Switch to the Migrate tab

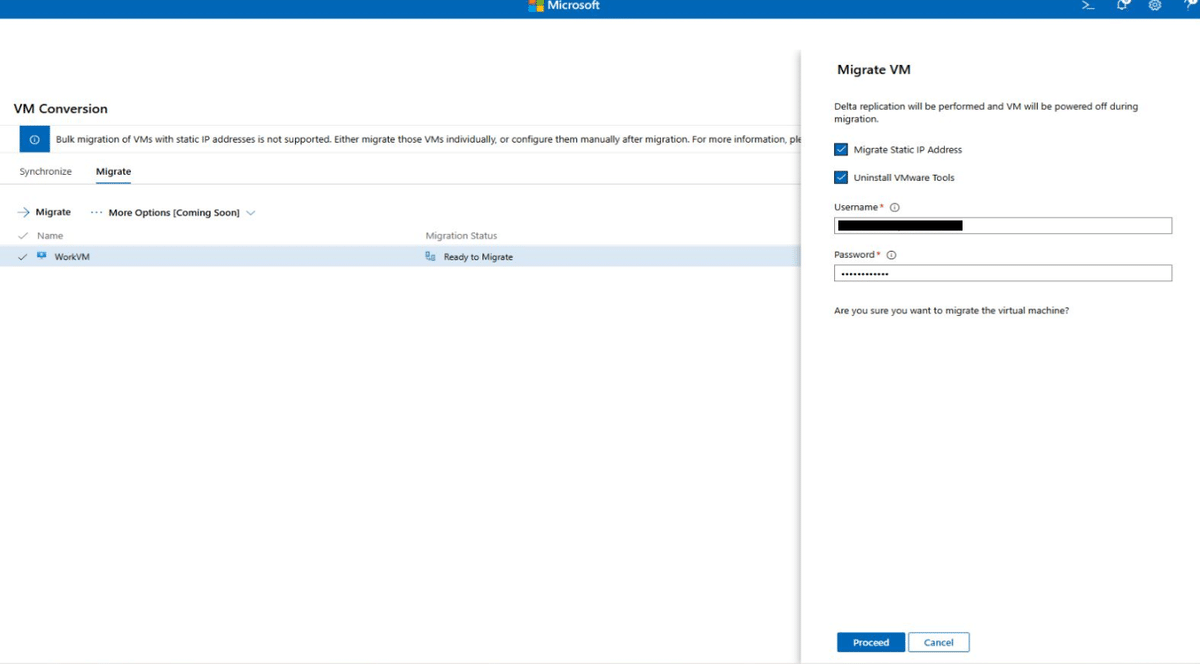(x=113, y=171)
